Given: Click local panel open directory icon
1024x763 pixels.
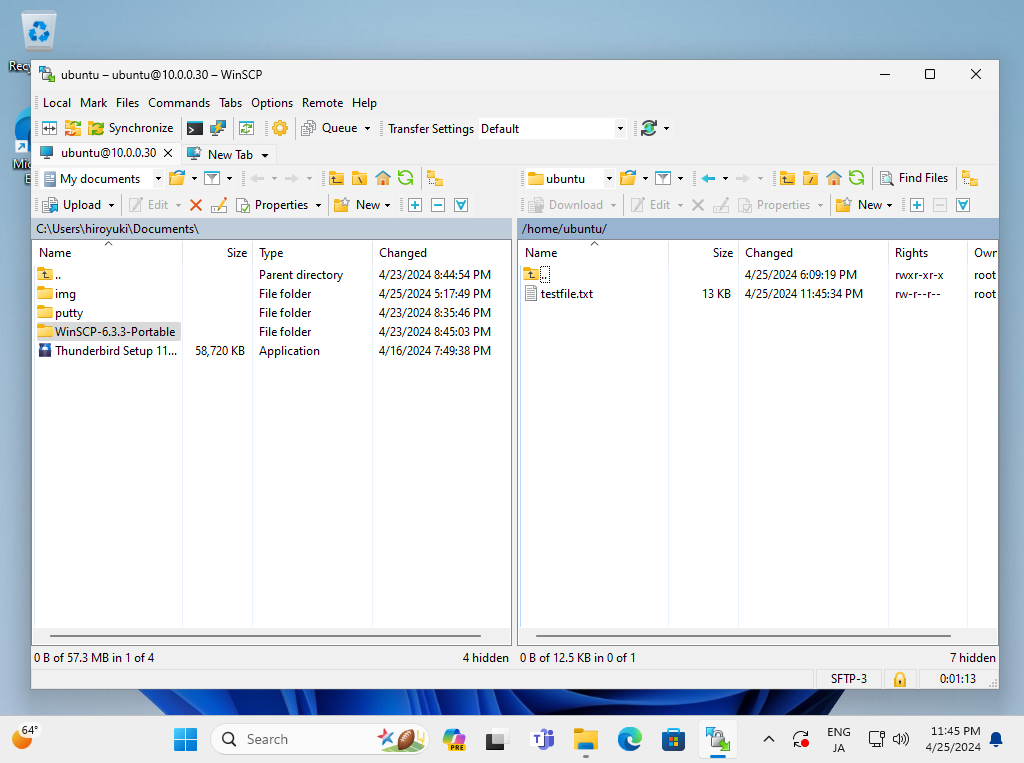Looking at the screenshot, I should point(177,178).
